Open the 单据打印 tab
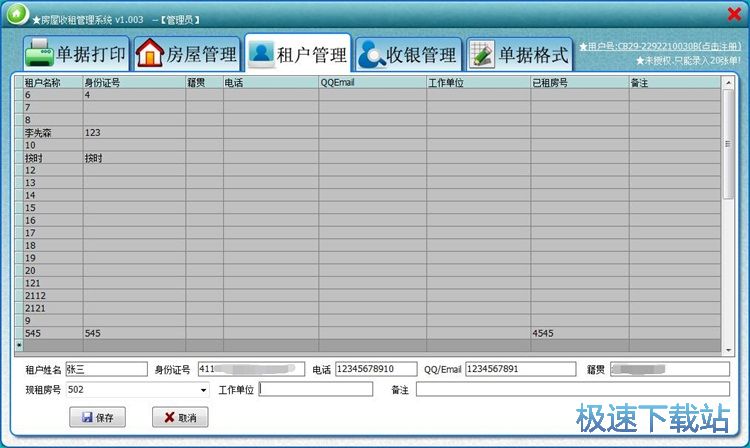750x448 pixels. point(77,54)
